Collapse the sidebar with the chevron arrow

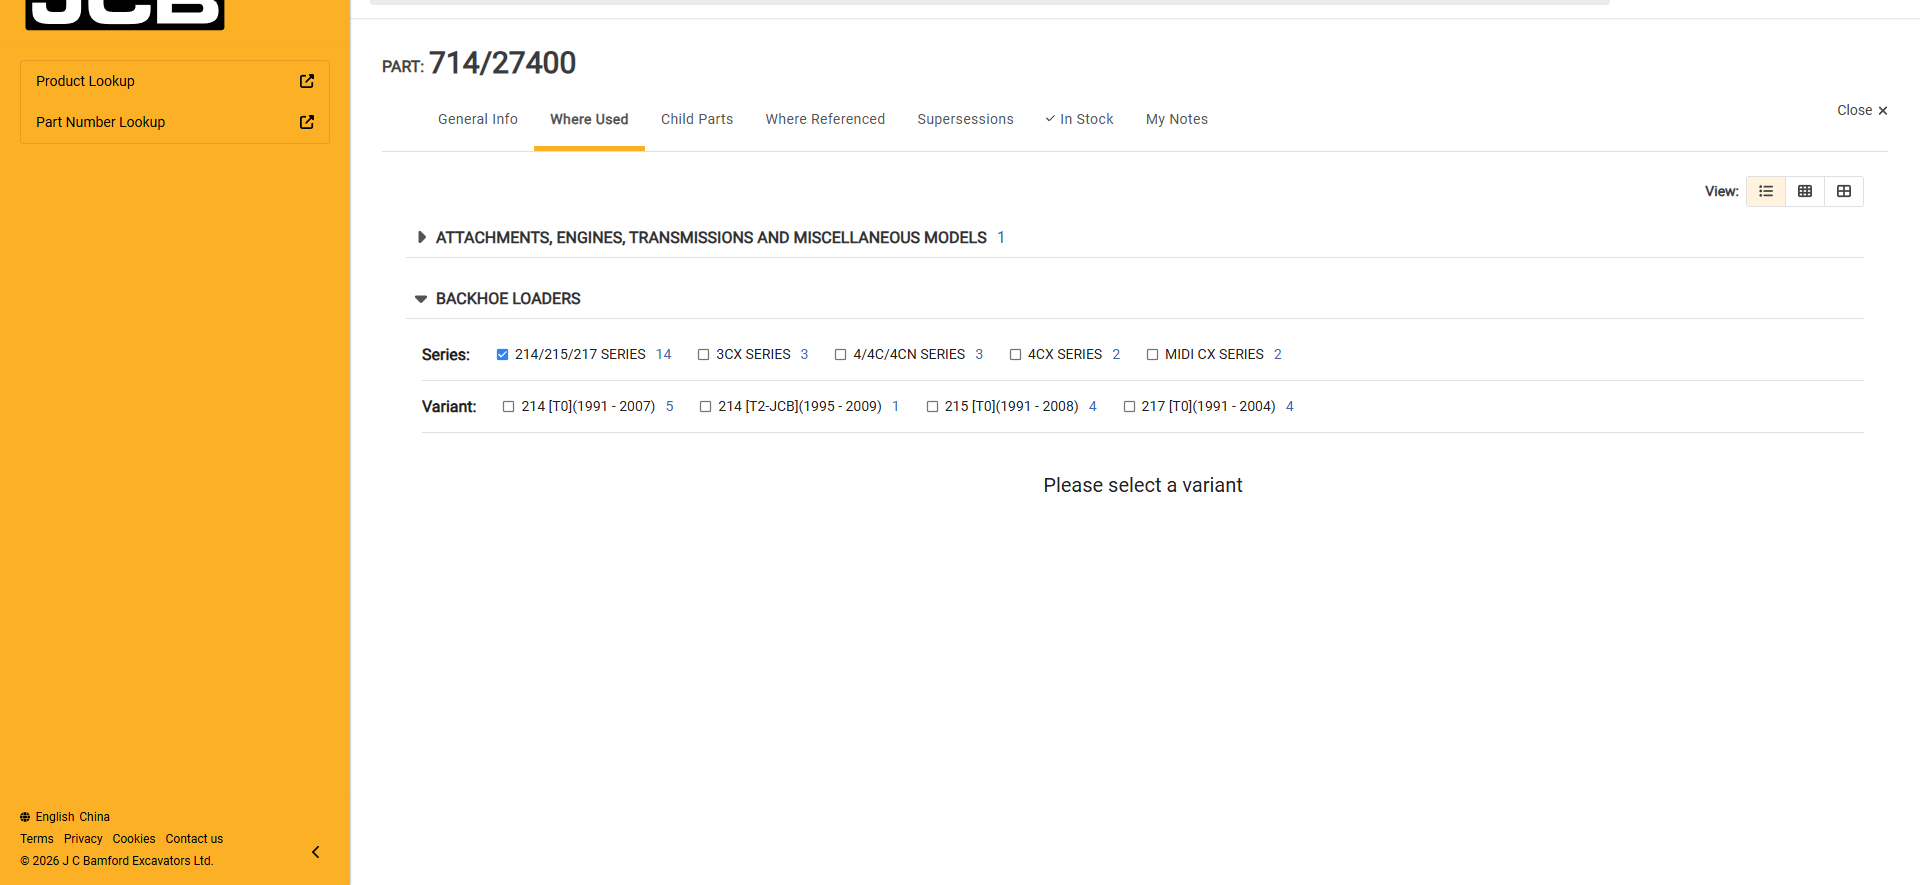point(316,852)
